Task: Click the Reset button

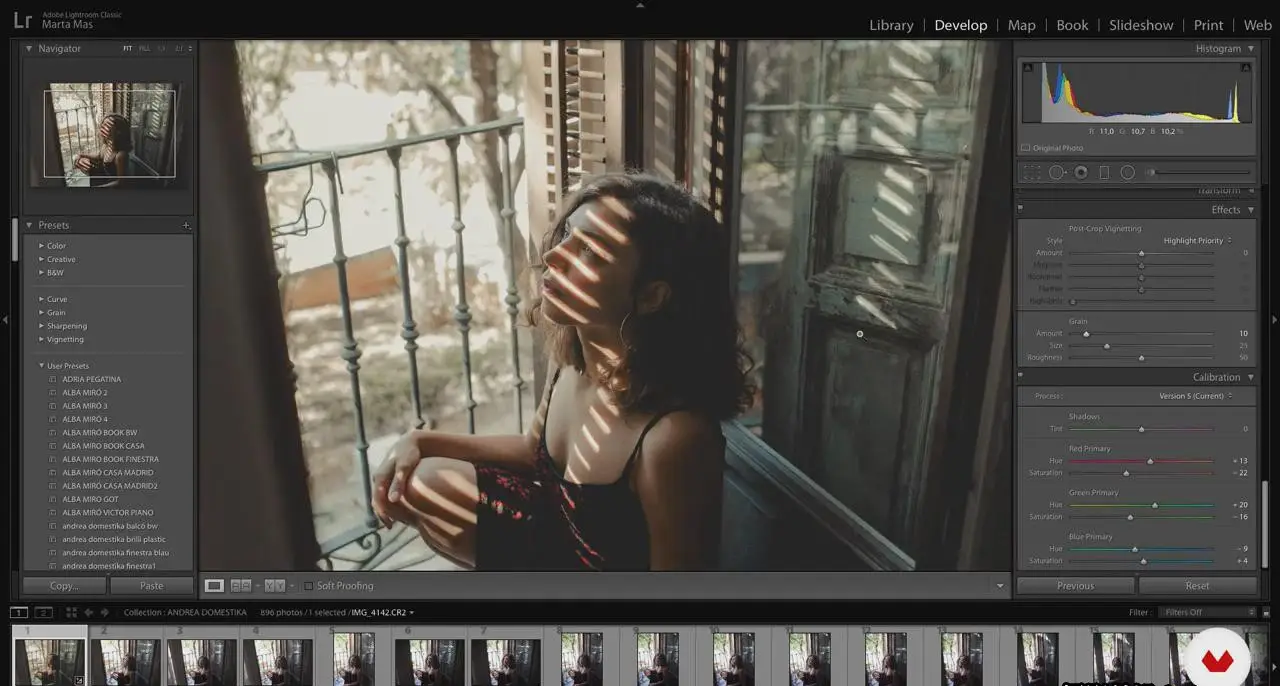Action: point(1197,586)
